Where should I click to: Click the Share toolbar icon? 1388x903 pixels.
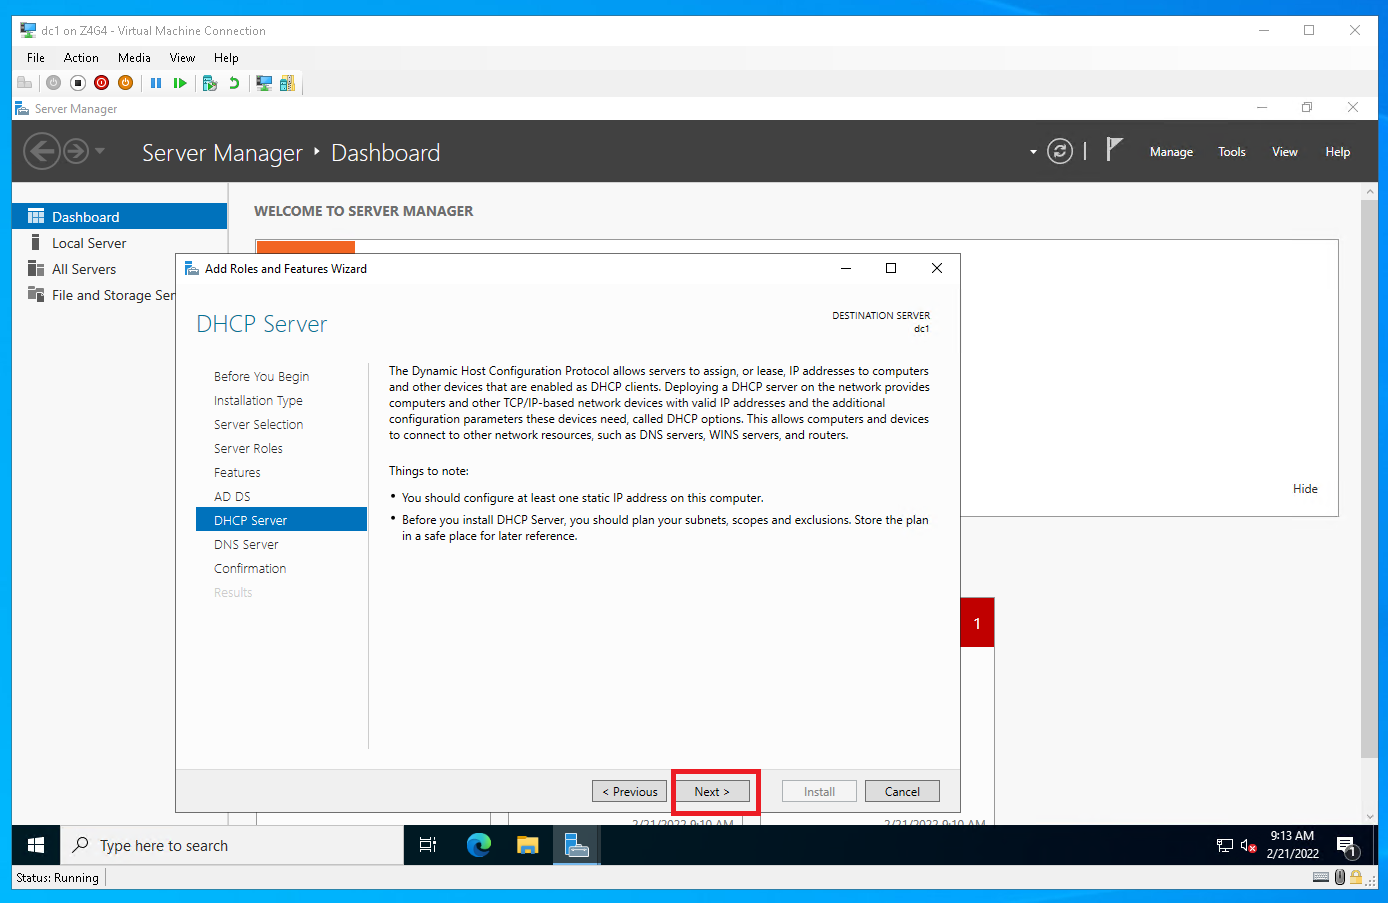tap(288, 83)
